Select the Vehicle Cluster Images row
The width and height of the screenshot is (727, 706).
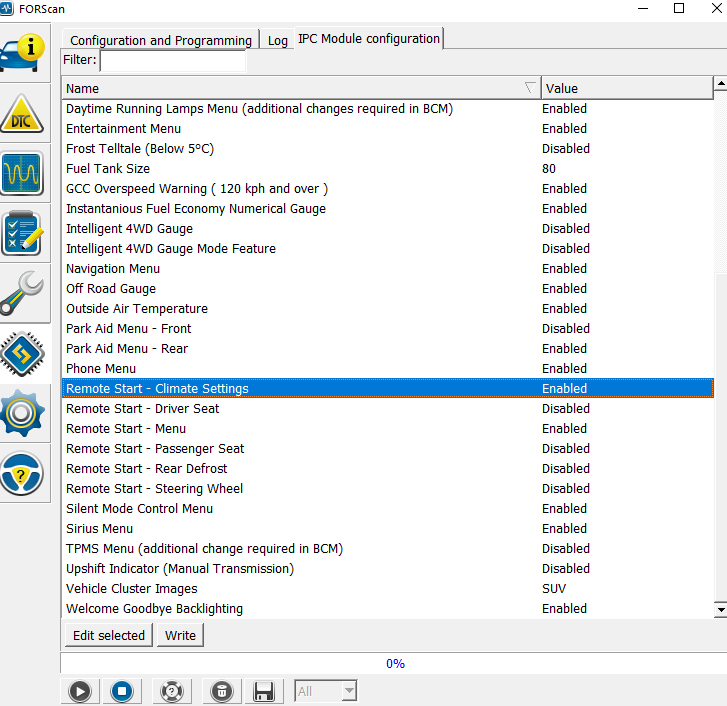(388, 588)
